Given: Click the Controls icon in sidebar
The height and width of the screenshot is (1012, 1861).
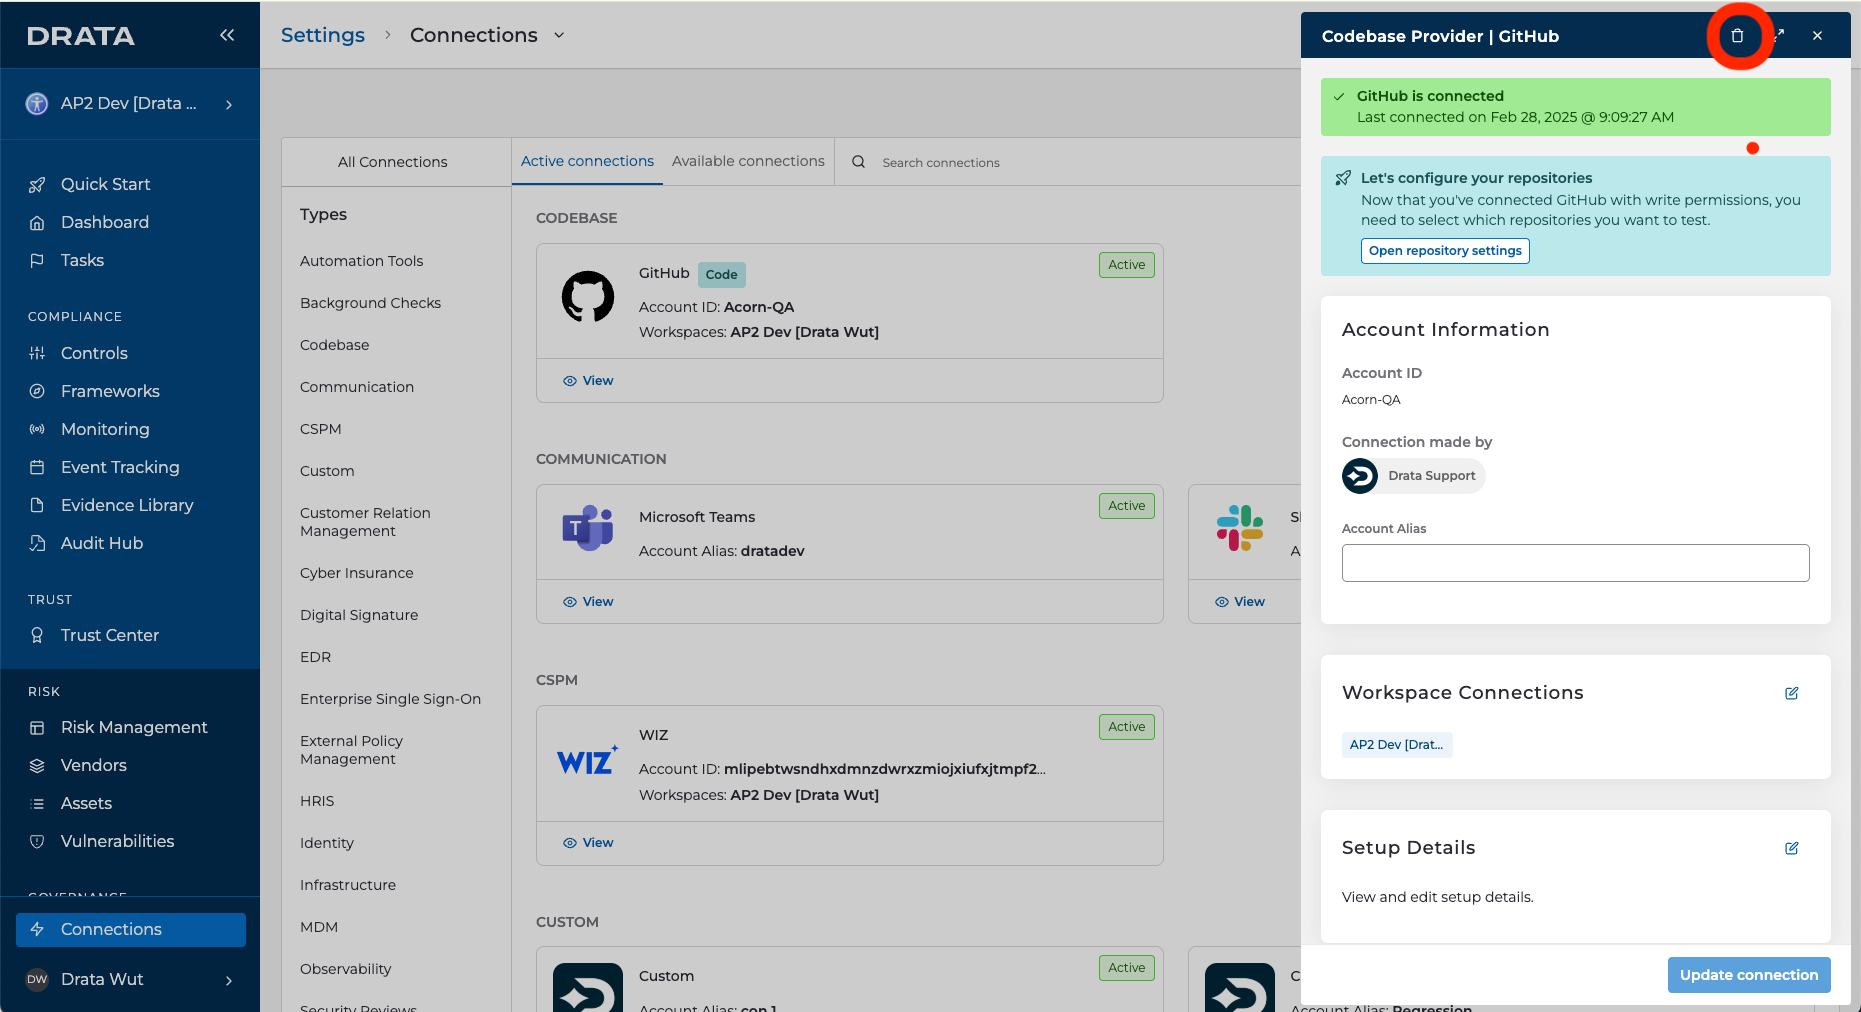Looking at the screenshot, I should (x=37, y=353).
